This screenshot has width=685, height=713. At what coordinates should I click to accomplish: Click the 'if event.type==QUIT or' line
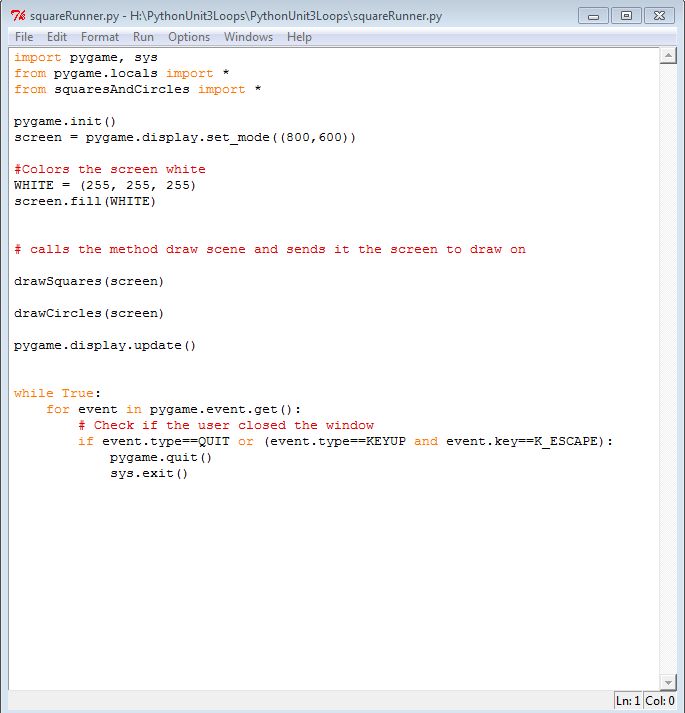345,442
